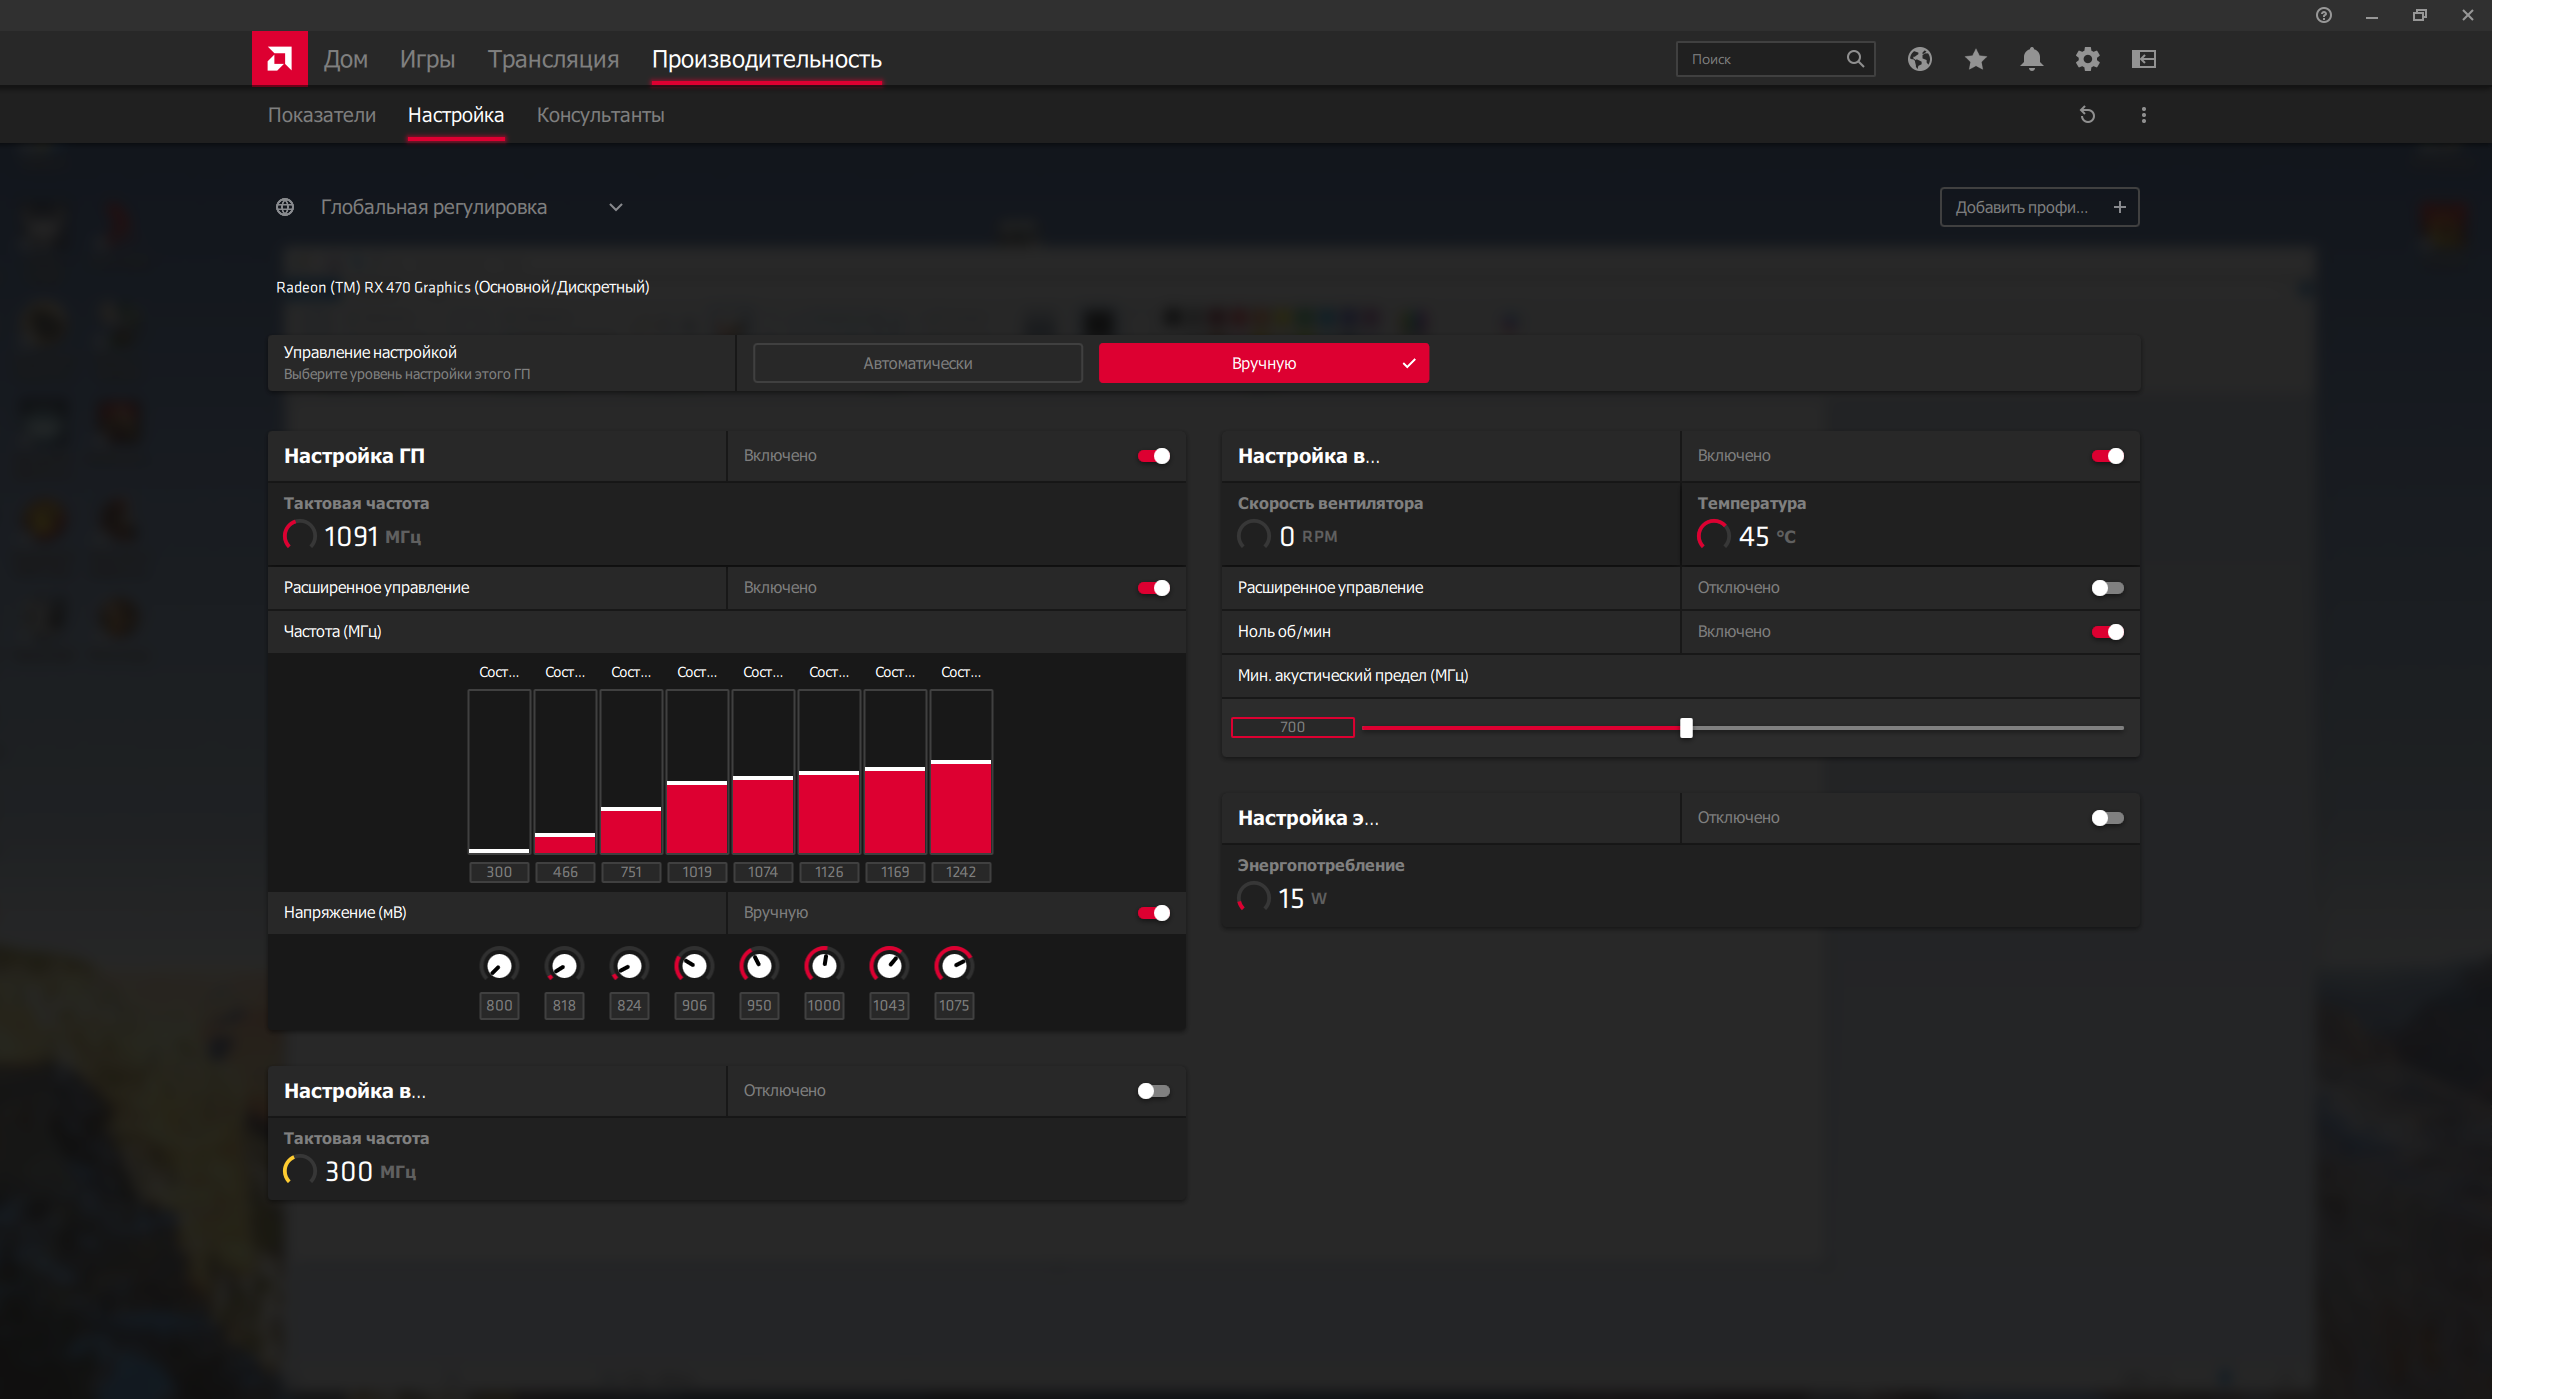The width and height of the screenshot is (2560, 1400).
Task: Open notifications bell icon
Action: click(2031, 59)
